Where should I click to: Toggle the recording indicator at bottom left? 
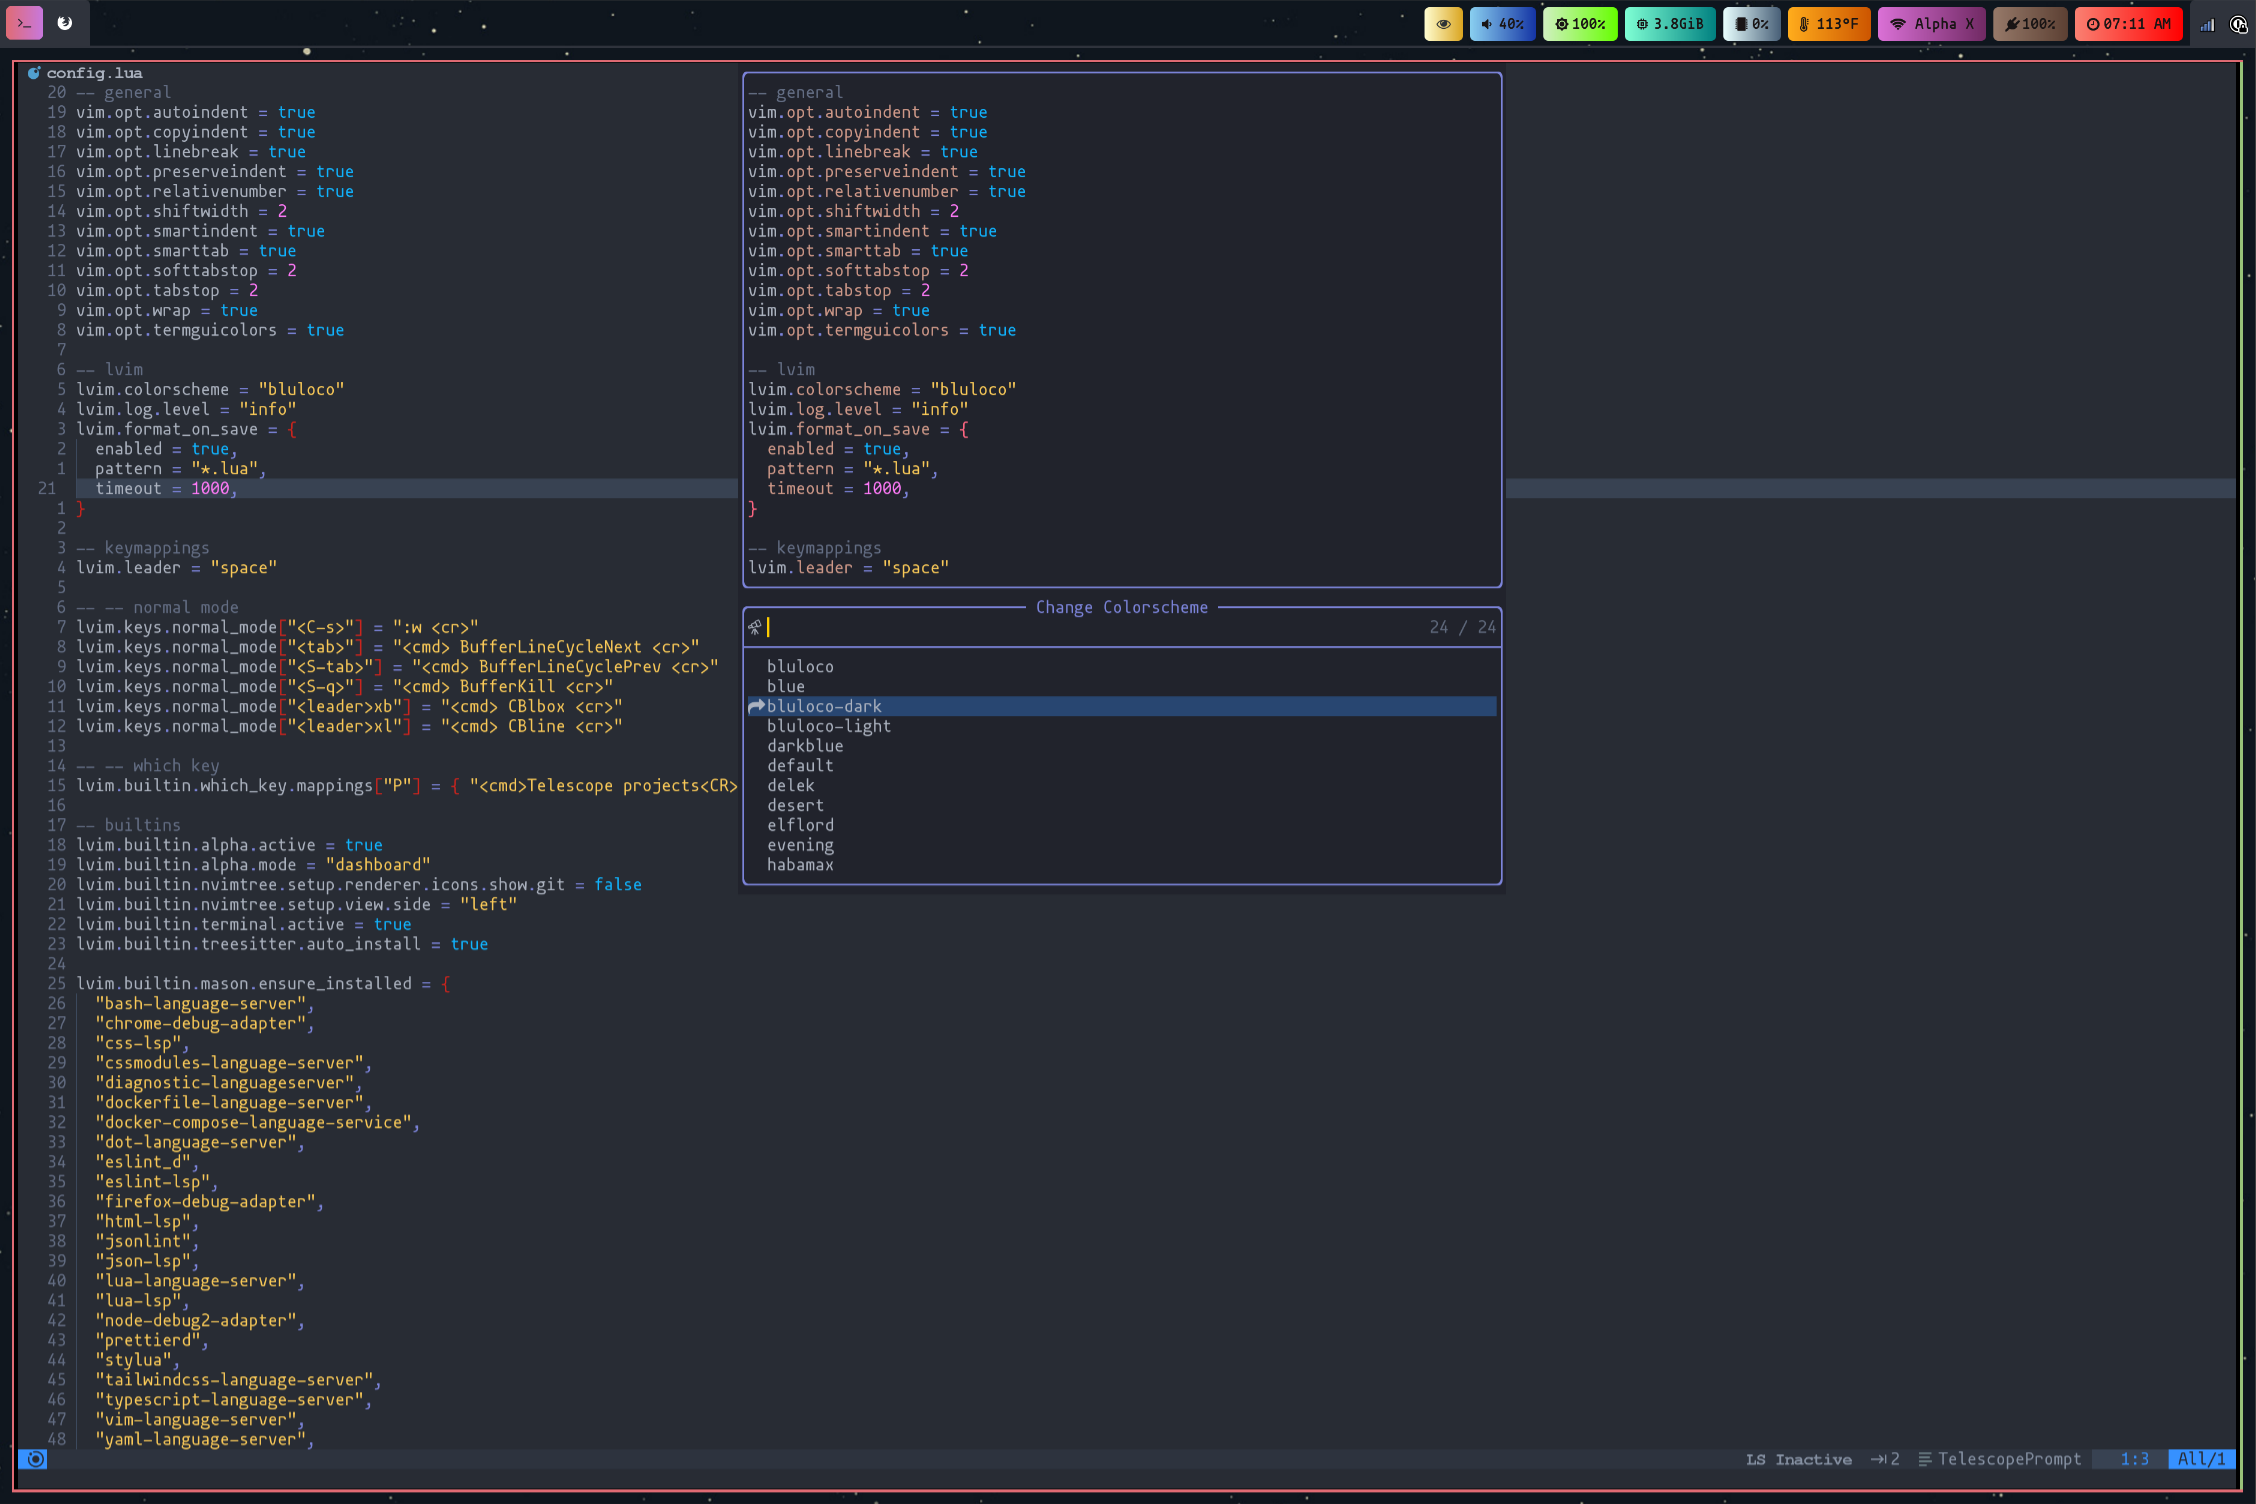coord(33,1460)
